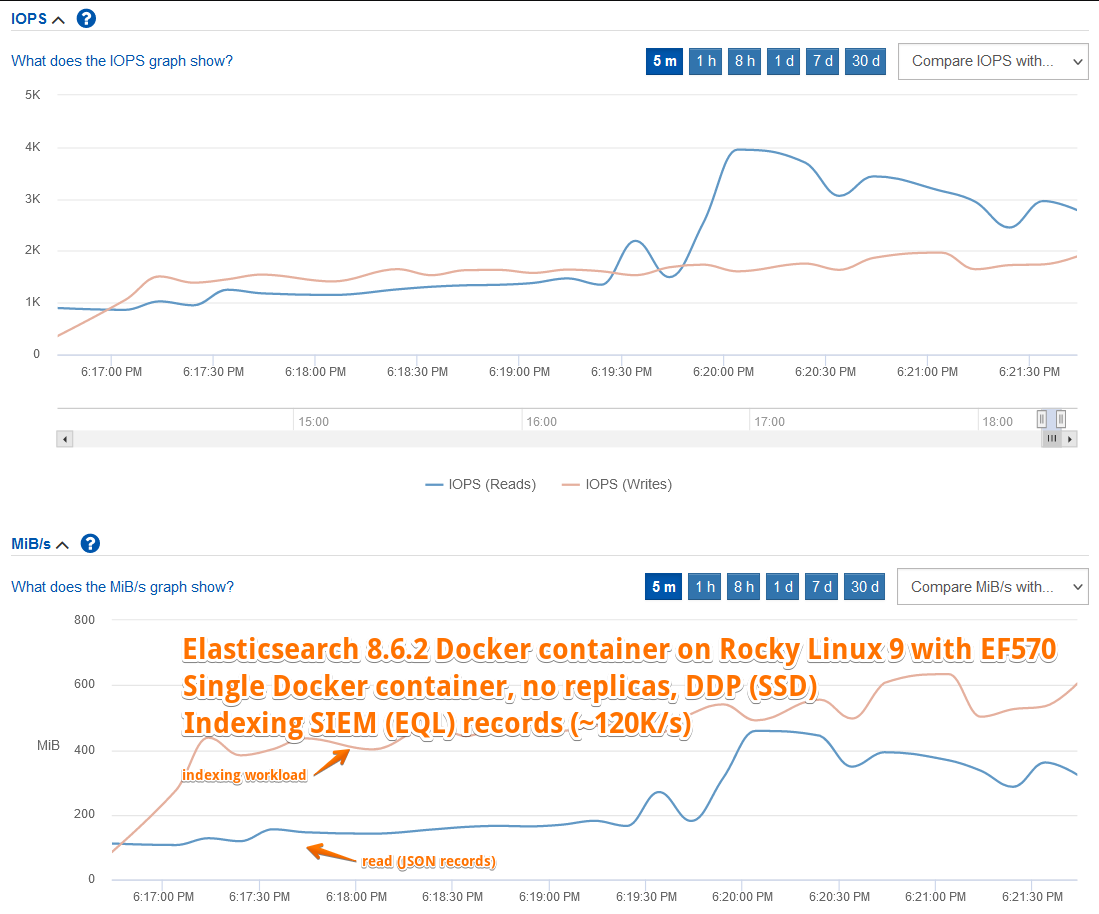
Task: Open 'What does the IOPS graph show?' link
Action: (122, 61)
